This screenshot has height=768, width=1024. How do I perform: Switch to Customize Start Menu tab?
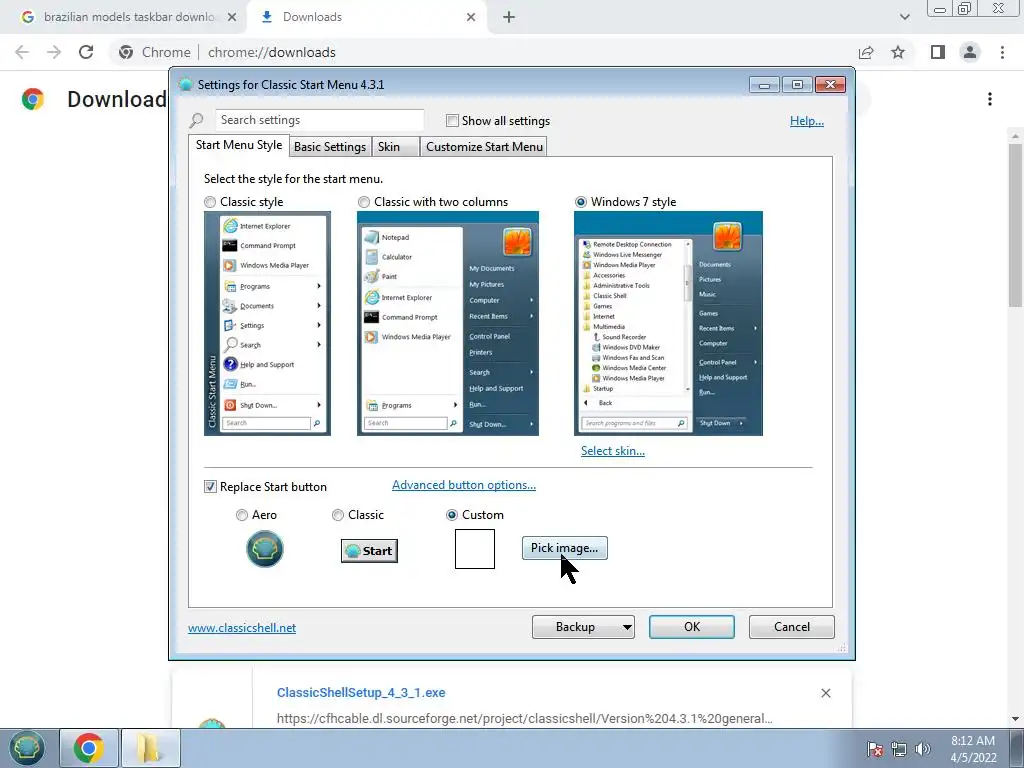pos(484,147)
